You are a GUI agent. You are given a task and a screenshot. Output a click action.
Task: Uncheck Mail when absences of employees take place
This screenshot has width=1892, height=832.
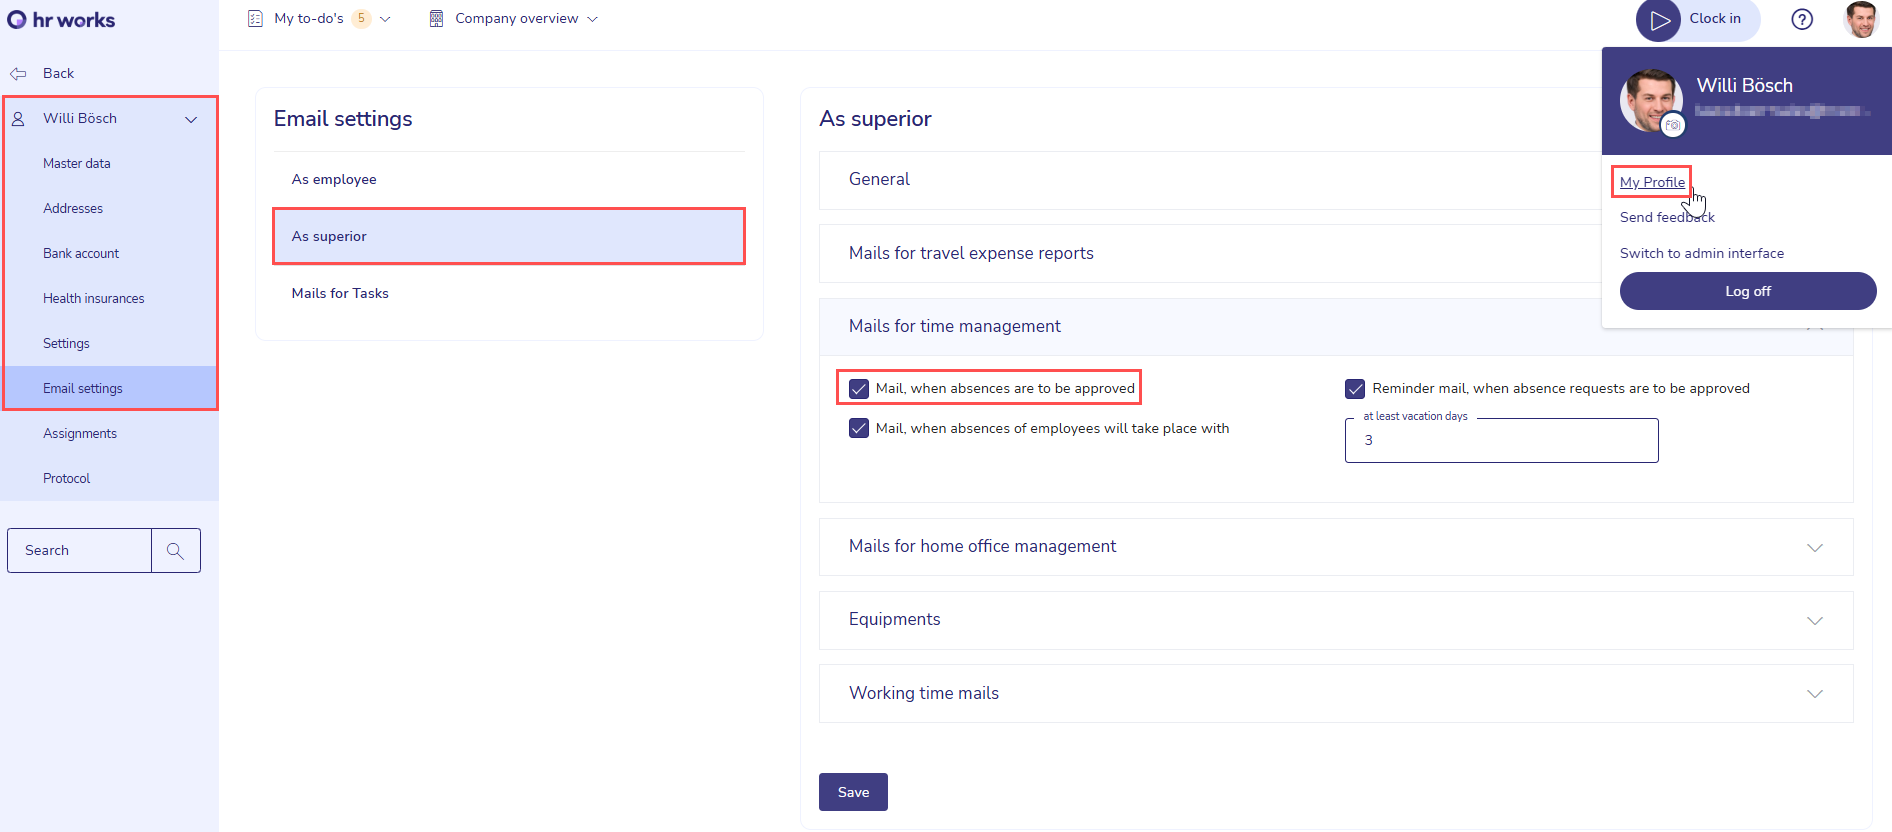(859, 429)
